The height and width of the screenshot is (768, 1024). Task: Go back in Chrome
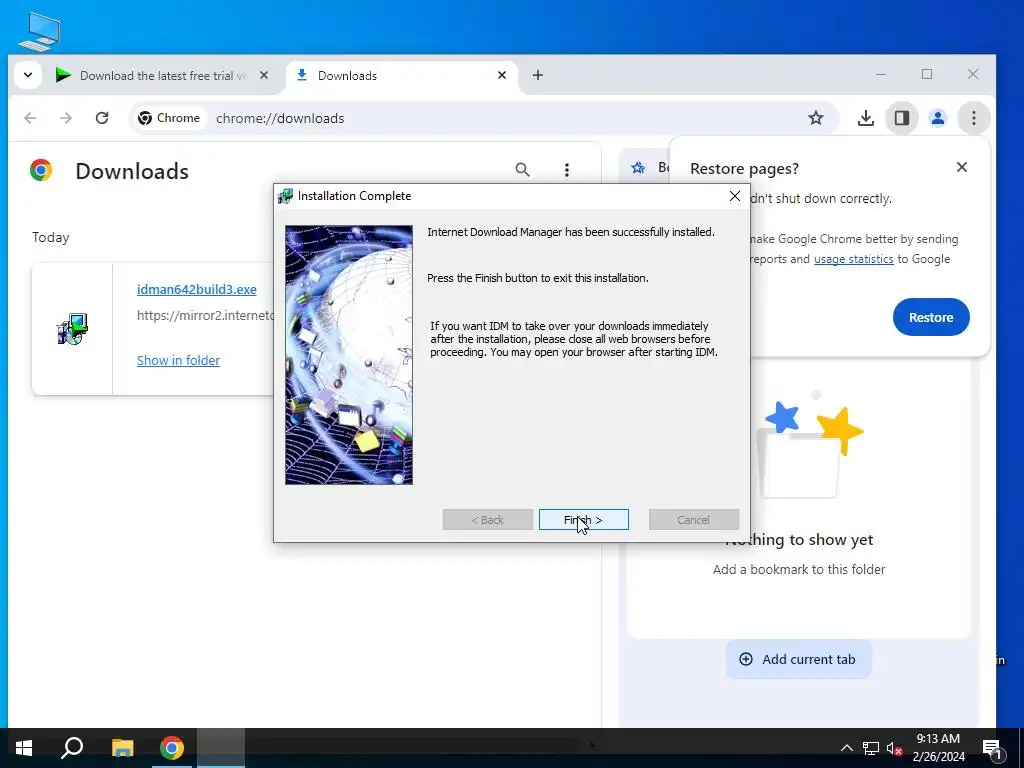pos(30,118)
